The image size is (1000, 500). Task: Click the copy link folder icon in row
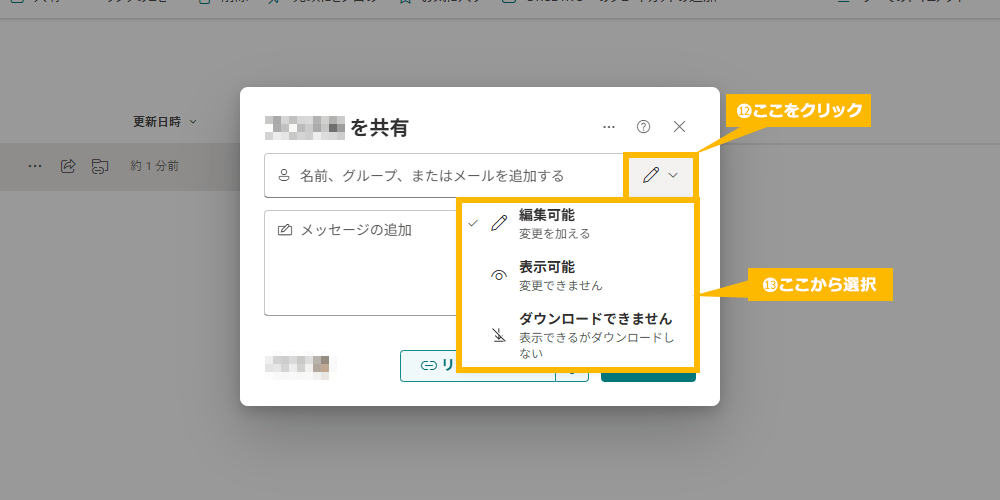[x=99, y=166]
